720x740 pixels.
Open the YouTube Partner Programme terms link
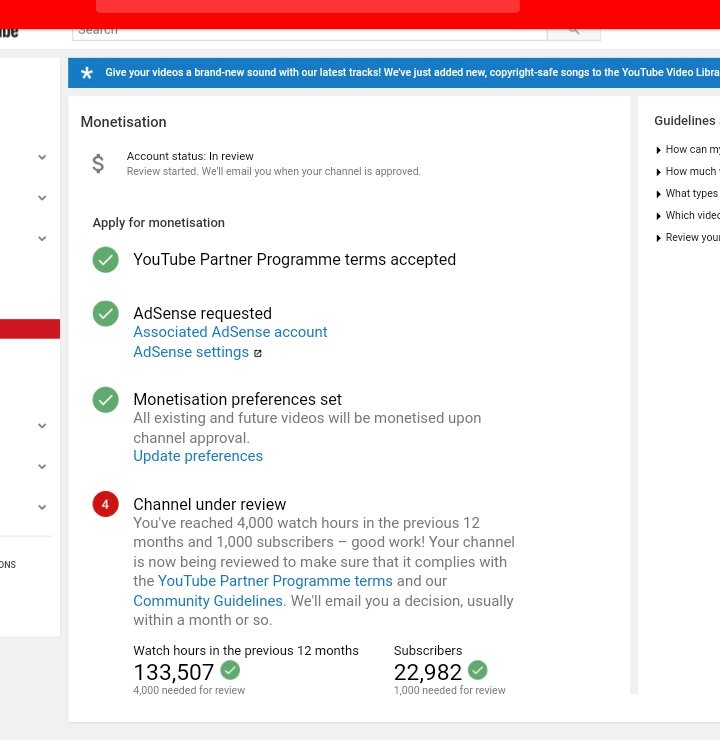coord(275,581)
